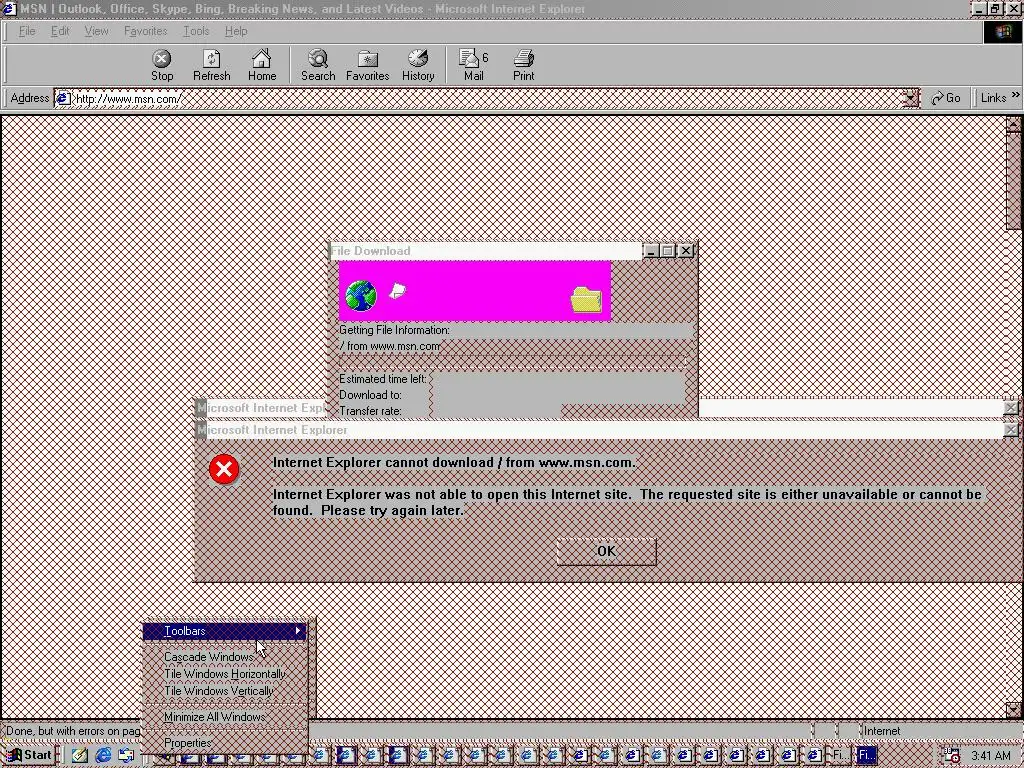Click the globe icon in File Download
The height and width of the screenshot is (768, 1024).
[x=360, y=296]
